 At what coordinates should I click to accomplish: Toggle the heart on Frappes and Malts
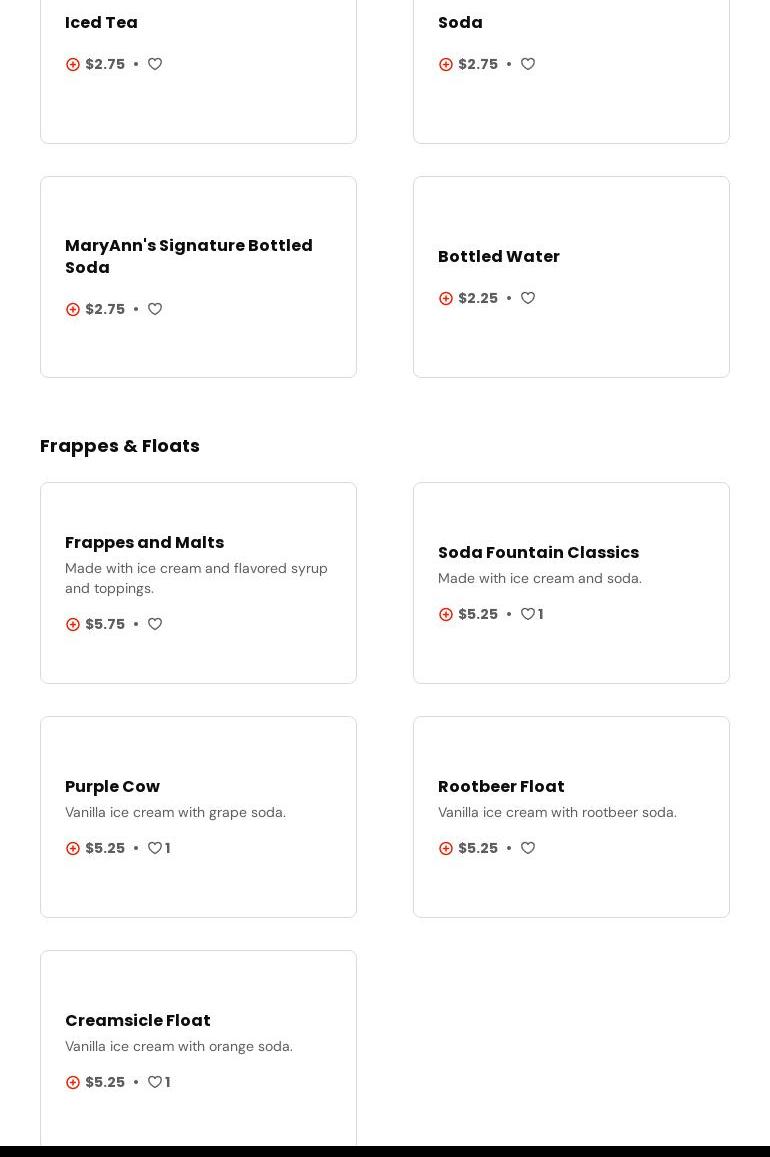[x=155, y=624]
